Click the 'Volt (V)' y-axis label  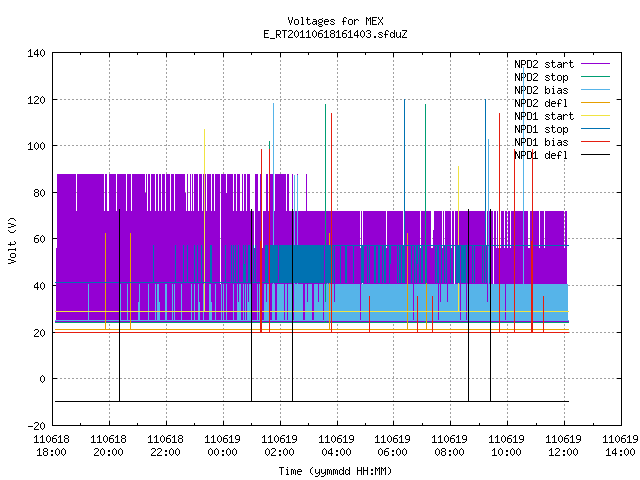tap(13, 240)
